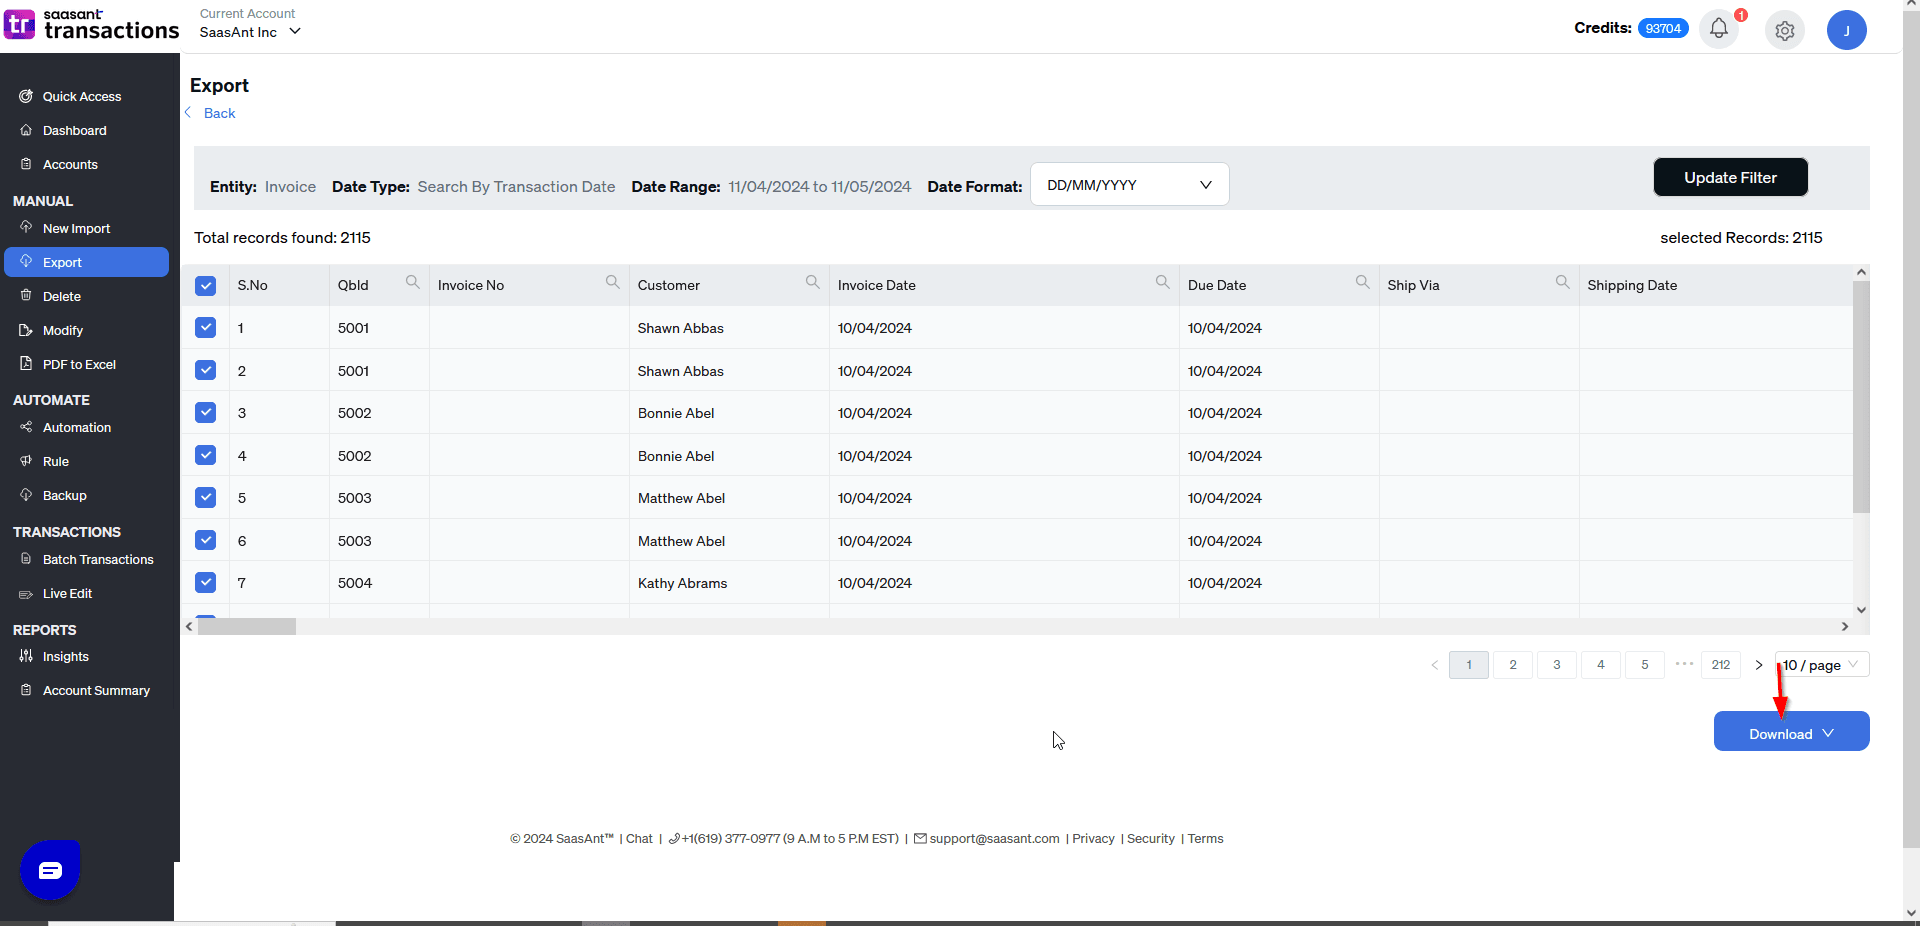
Task: Open PDF to Excel in the sidebar
Action: pyautogui.click(x=79, y=365)
